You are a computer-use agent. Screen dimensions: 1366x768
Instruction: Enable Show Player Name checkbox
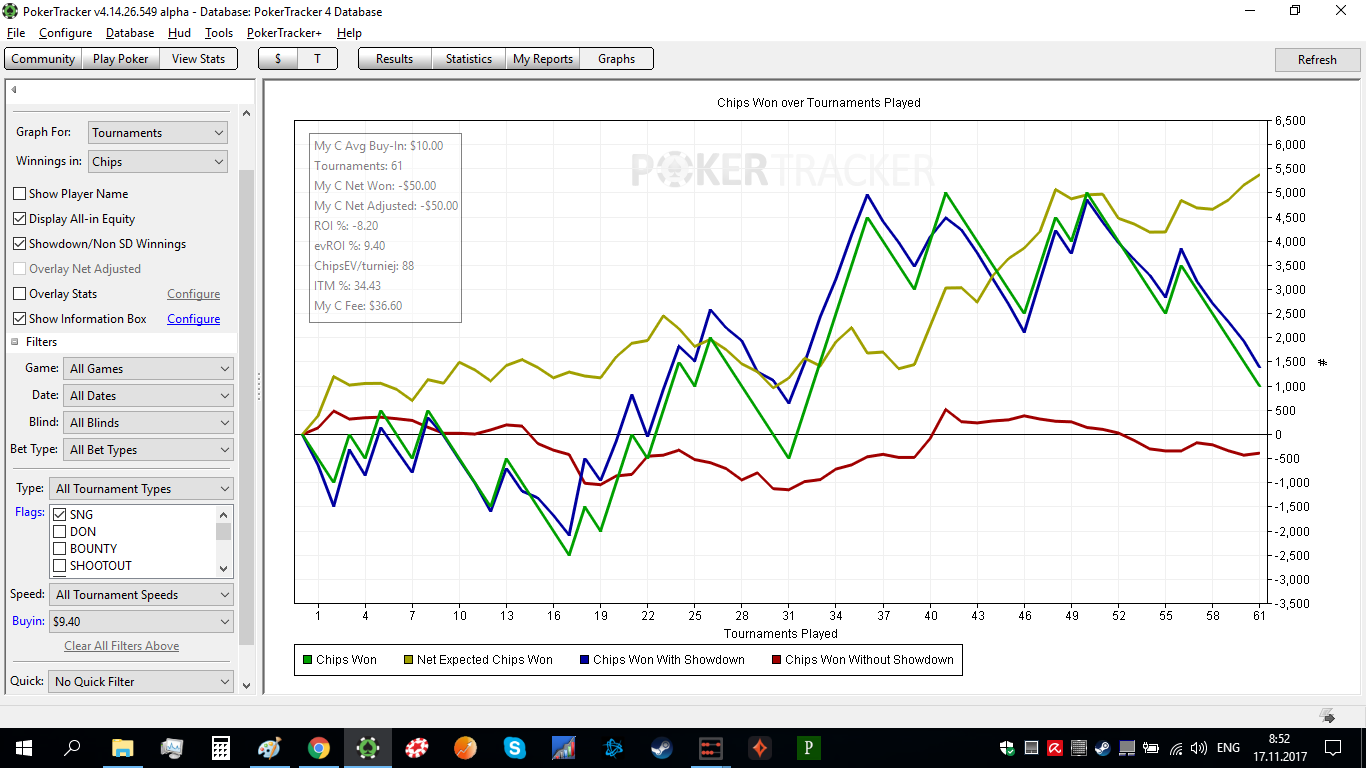tap(19, 194)
